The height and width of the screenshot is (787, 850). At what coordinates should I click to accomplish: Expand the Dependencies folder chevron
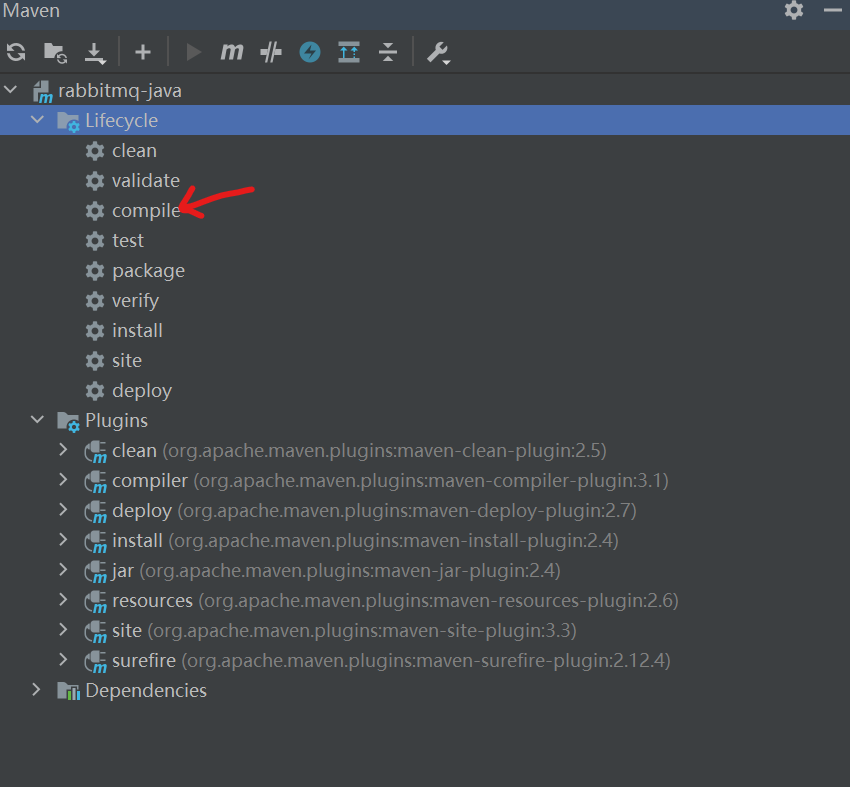36,689
